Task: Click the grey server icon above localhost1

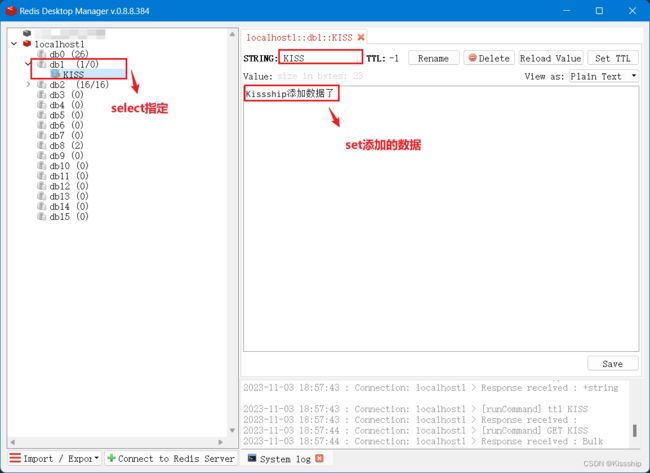Action: 27,33
